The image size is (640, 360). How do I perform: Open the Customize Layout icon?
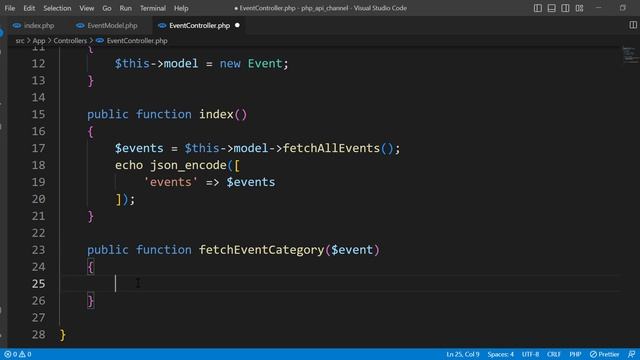coord(579,8)
